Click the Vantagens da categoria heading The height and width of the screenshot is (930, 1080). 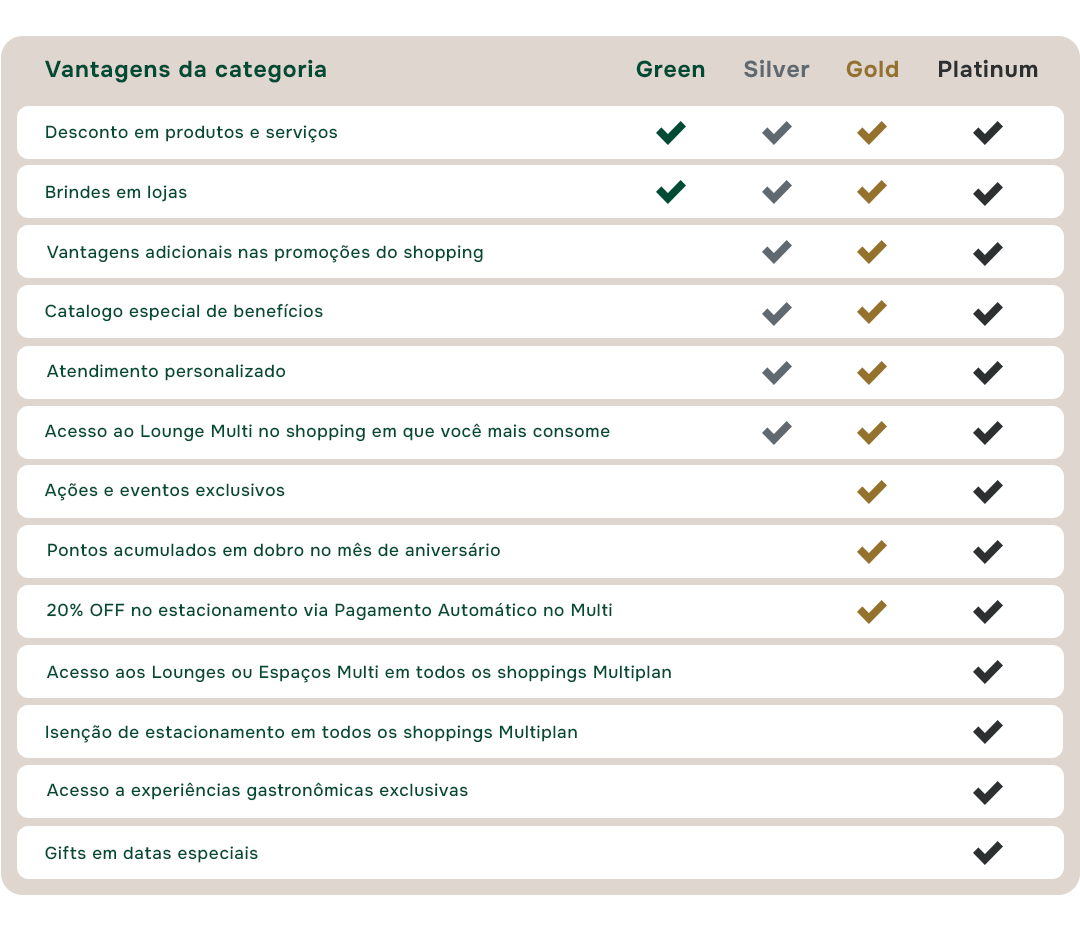click(186, 70)
